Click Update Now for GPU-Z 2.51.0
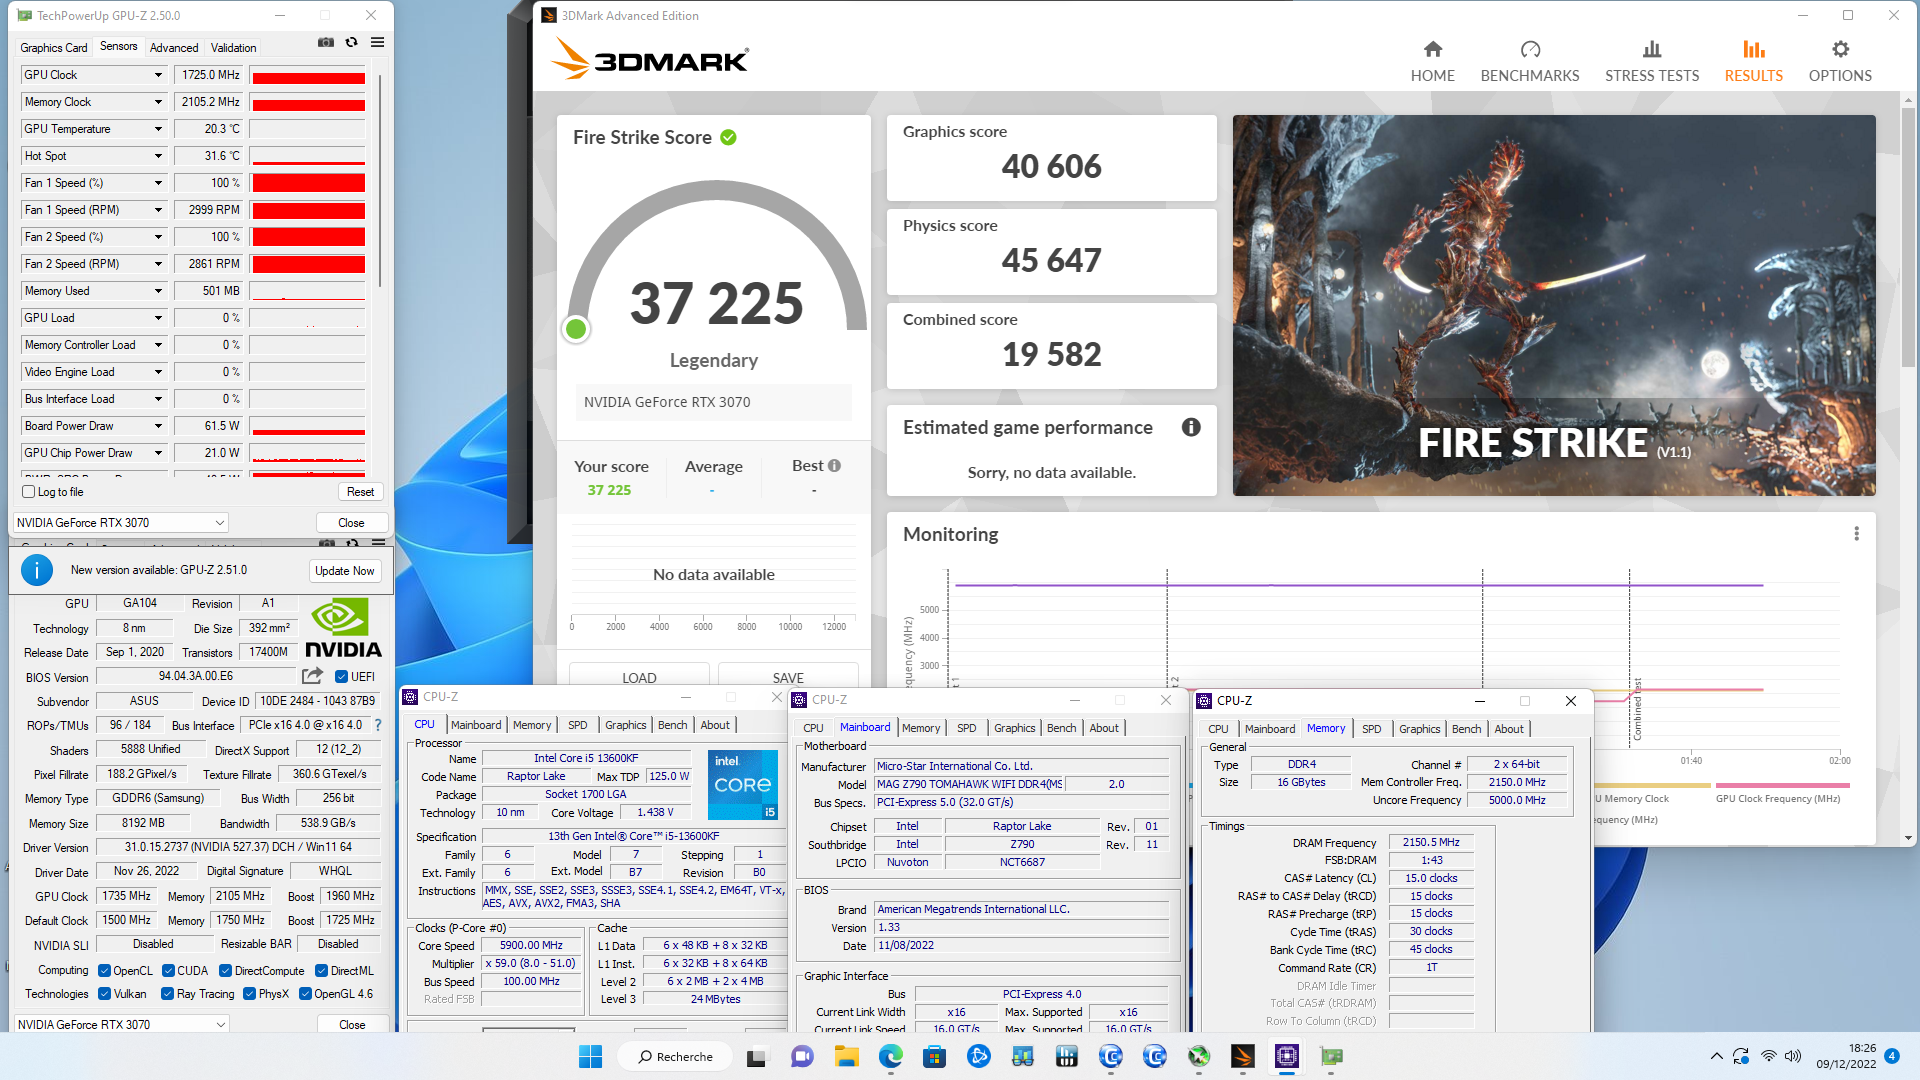The height and width of the screenshot is (1080, 1920). (x=344, y=571)
